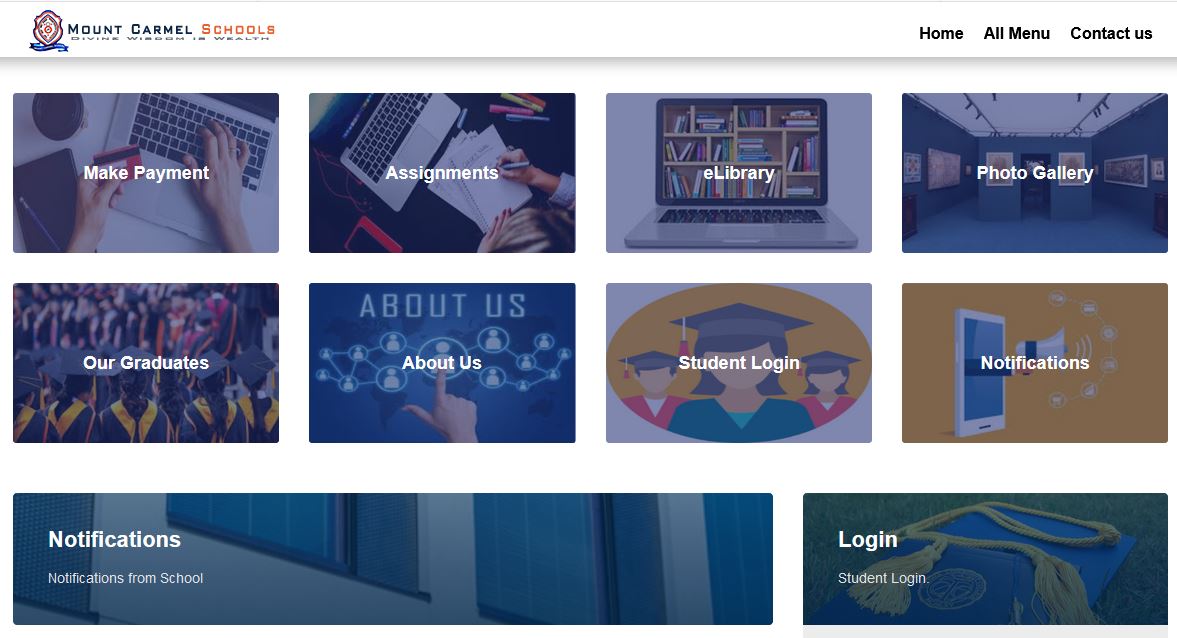Click the Notifications banner heading

[x=114, y=540]
